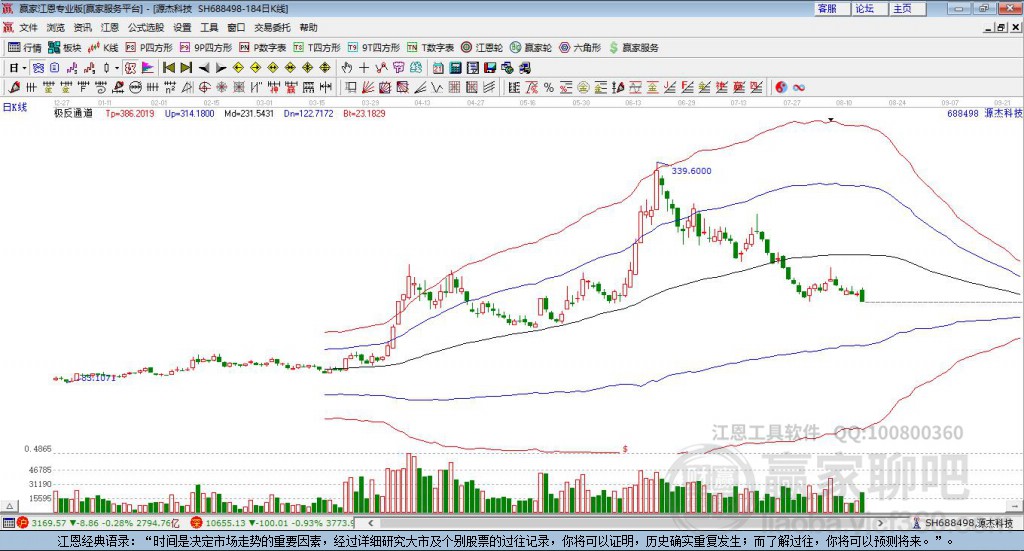The height and width of the screenshot is (551, 1024).
Task: Click the black left arrow icon
Action: point(204,67)
